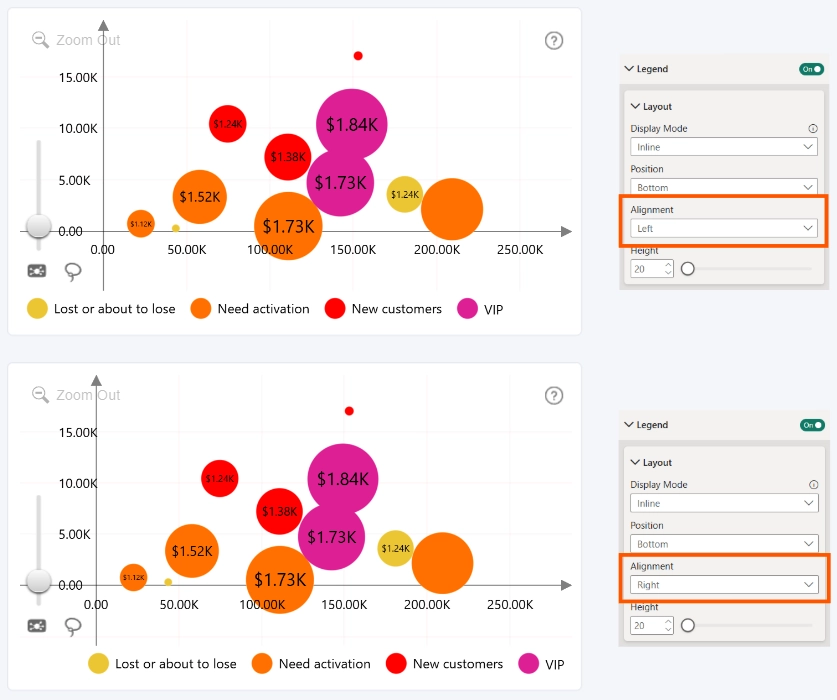
Task: Open the Alignment dropdown set to Left
Action: (x=724, y=229)
